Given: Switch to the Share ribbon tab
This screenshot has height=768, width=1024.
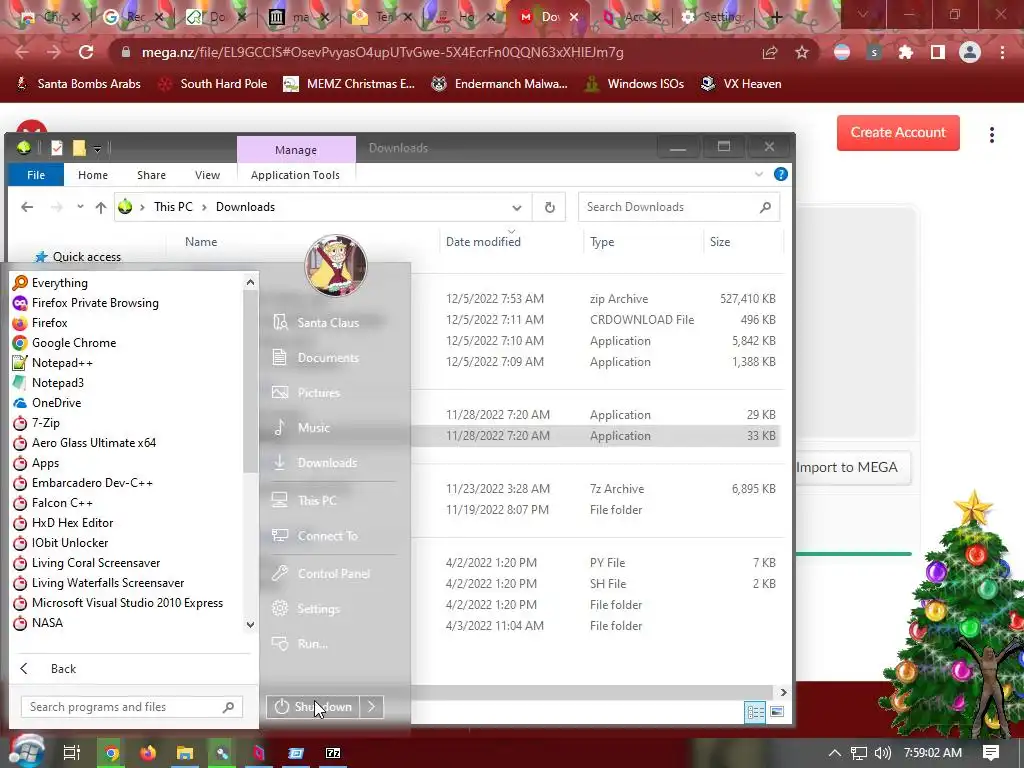Looking at the screenshot, I should click(x=152, y=175).
